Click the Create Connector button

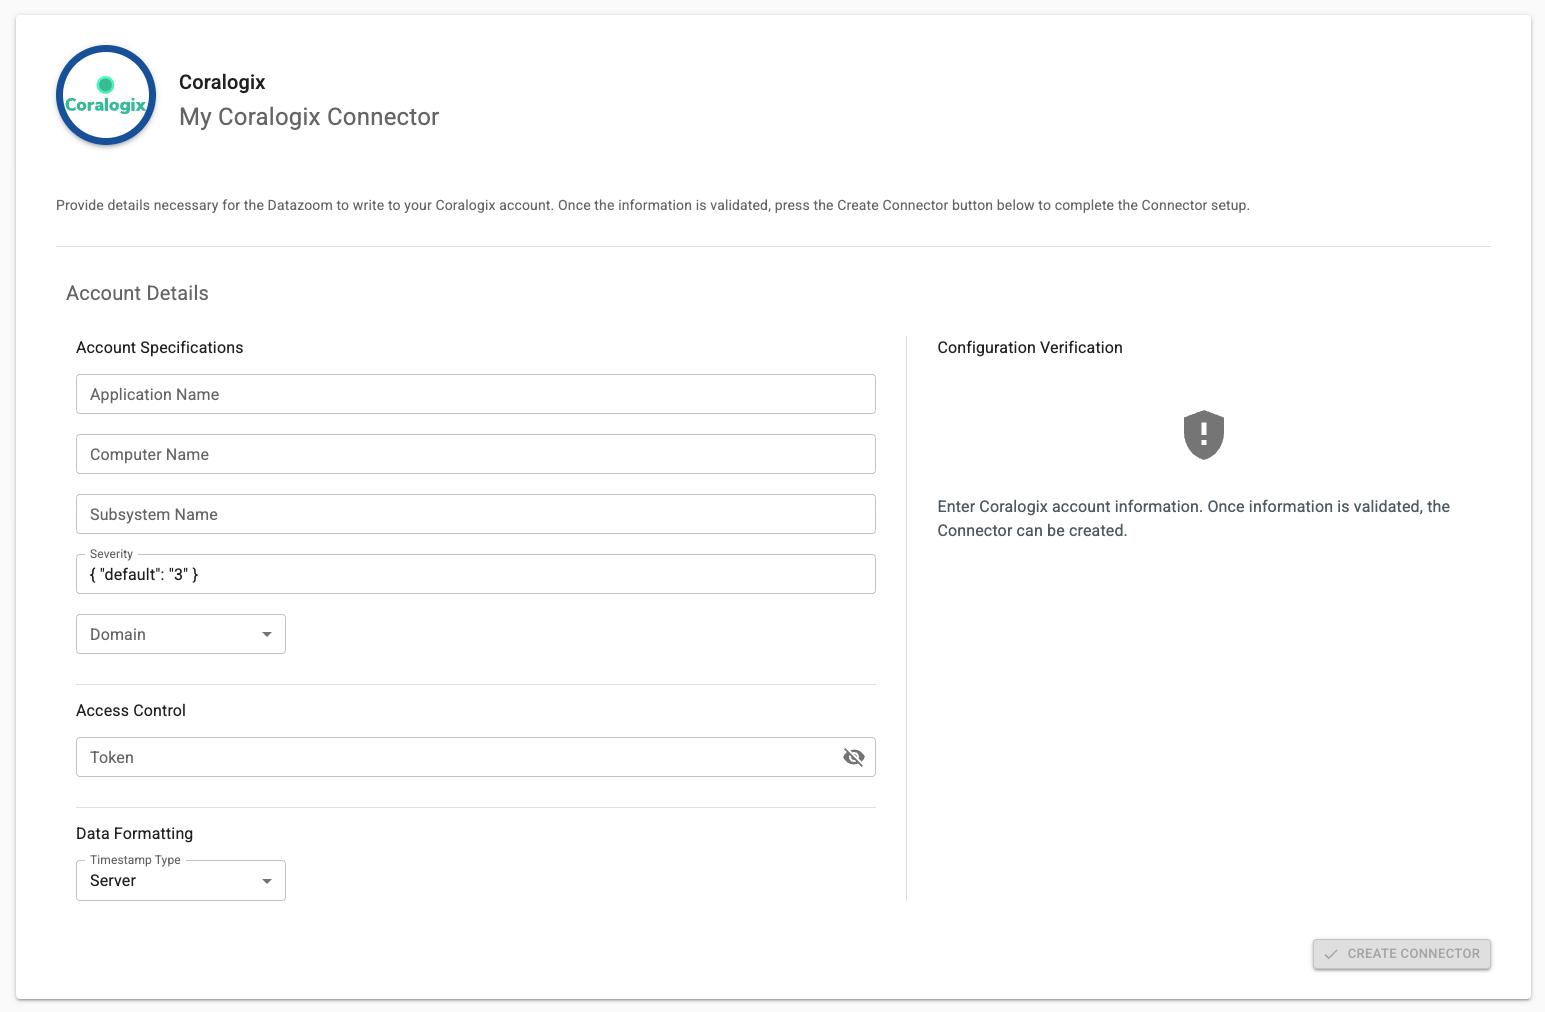[1402, 954]
